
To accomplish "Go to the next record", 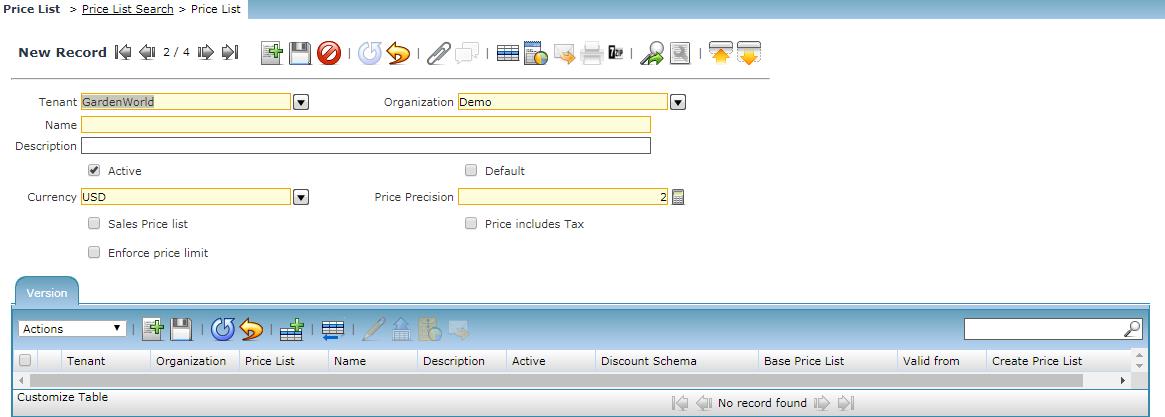I will (206, 52).
